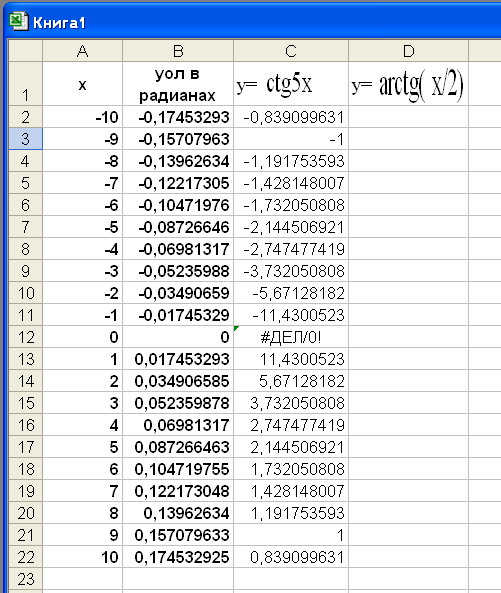Click the cell with positive 2,144506921
This screenshot has width=501, height=593.
(291, 446)
